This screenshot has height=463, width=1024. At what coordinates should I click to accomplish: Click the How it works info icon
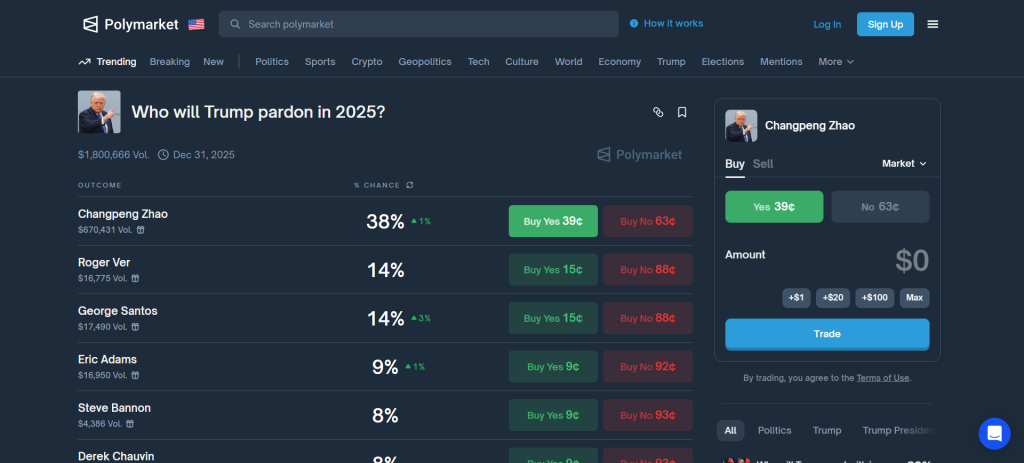point(633,24)
